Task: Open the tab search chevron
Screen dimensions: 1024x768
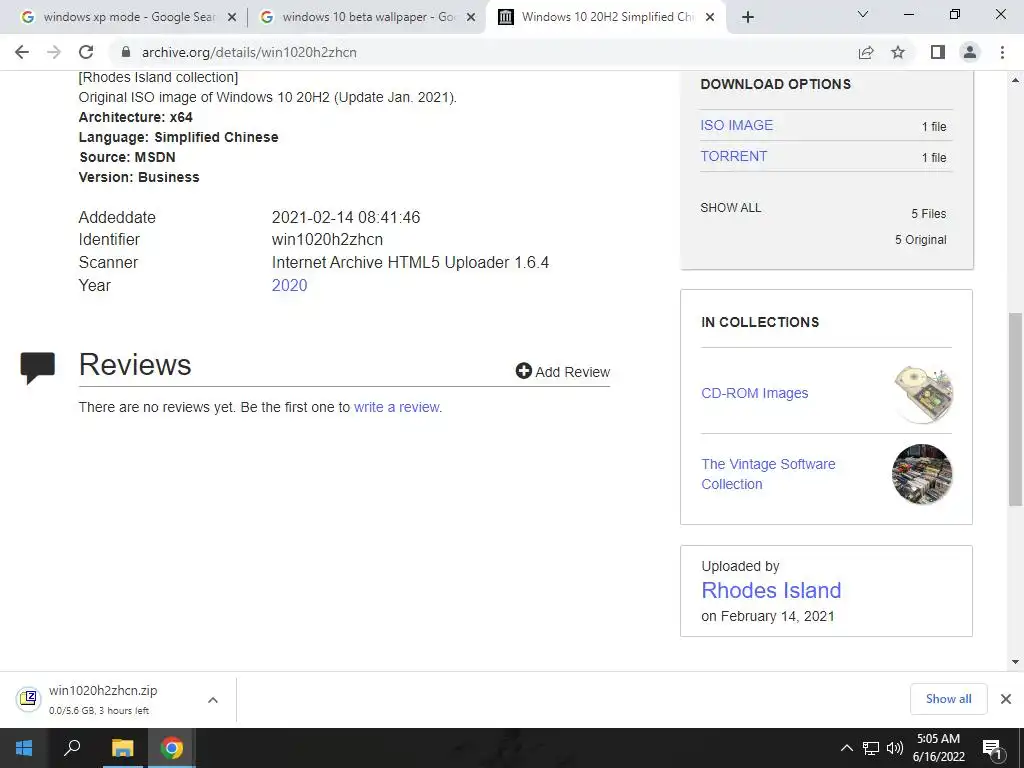Action: 863,14
